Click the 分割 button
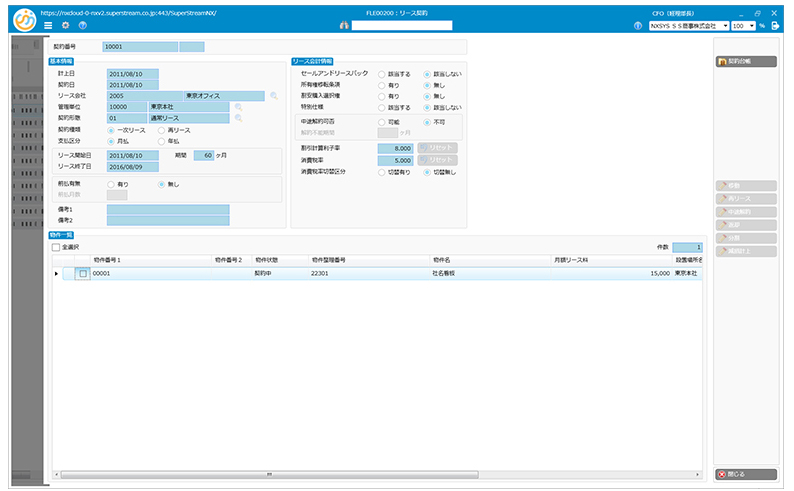The height and width of the screenshot is (491, 794). [746, 238]
